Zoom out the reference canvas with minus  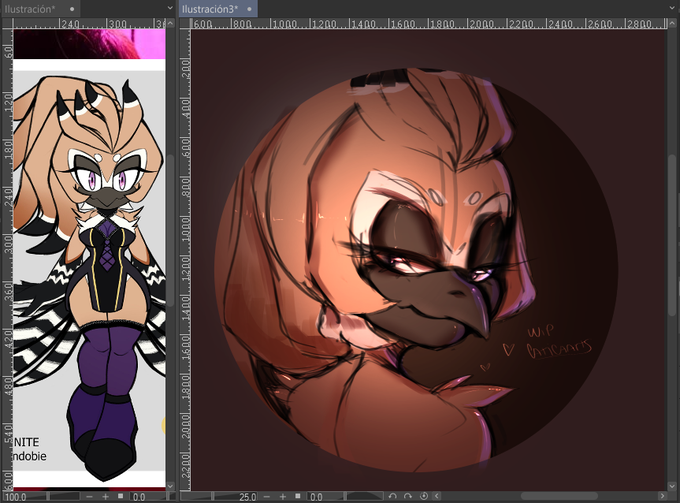coord(89,497)
